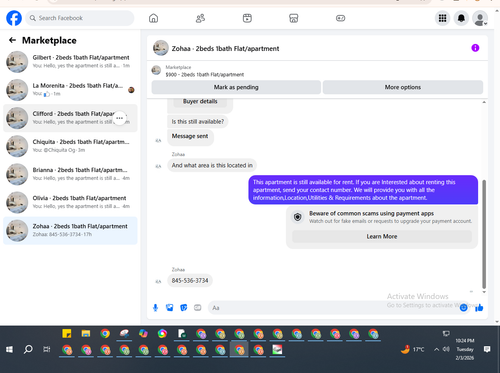
Task: Open Gilbert's apartment conversation
Action: coord(70,62)
